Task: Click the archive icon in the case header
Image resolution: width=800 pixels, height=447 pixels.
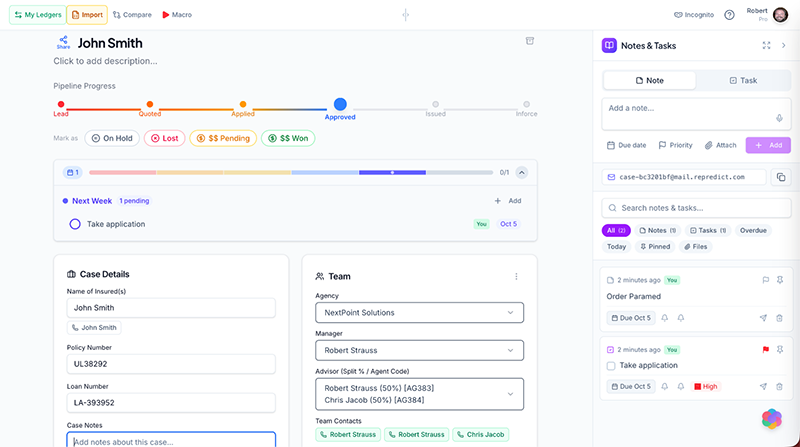Action: (530, 41)
